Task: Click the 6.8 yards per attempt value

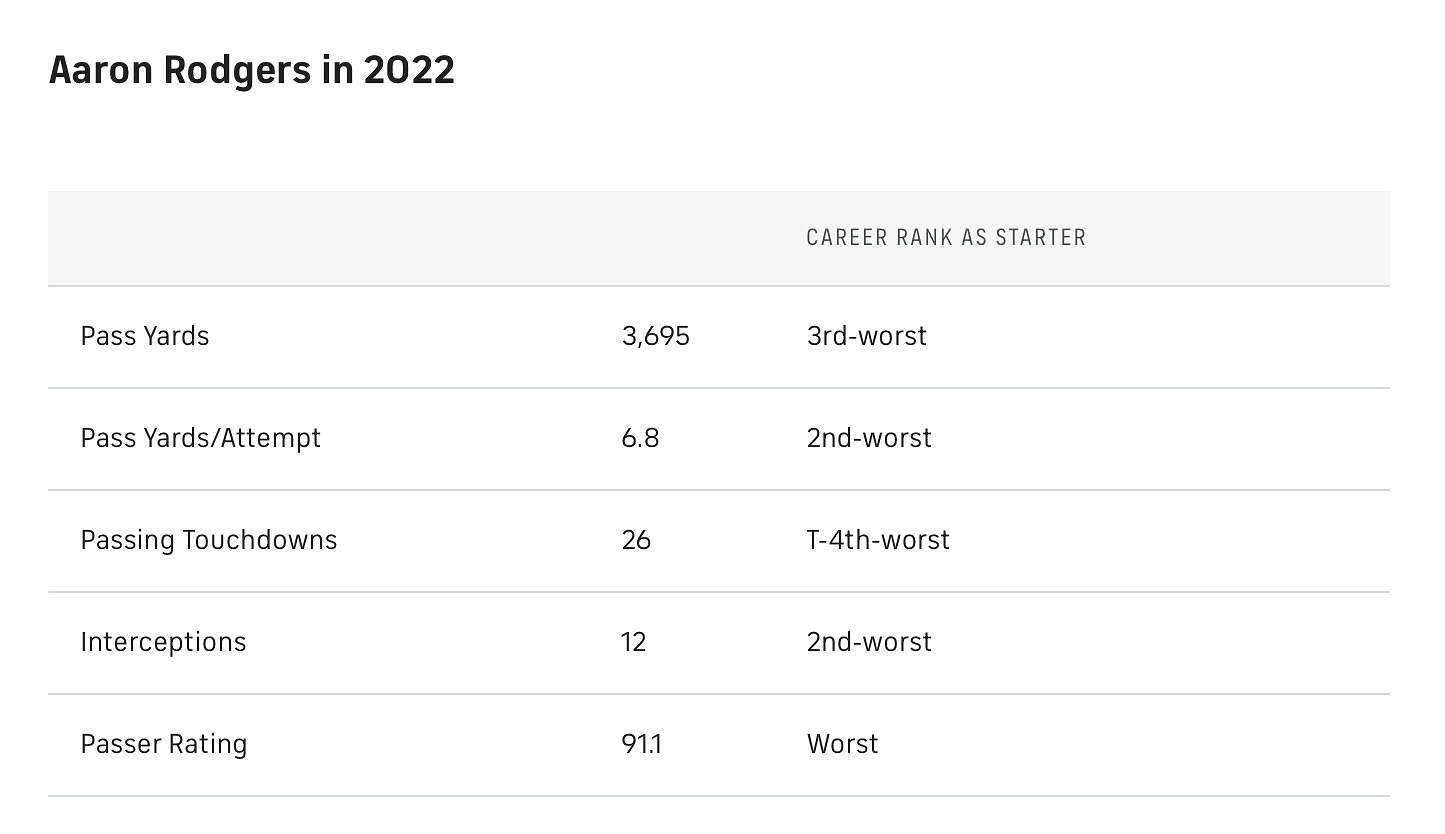Action: pos(640,438)
